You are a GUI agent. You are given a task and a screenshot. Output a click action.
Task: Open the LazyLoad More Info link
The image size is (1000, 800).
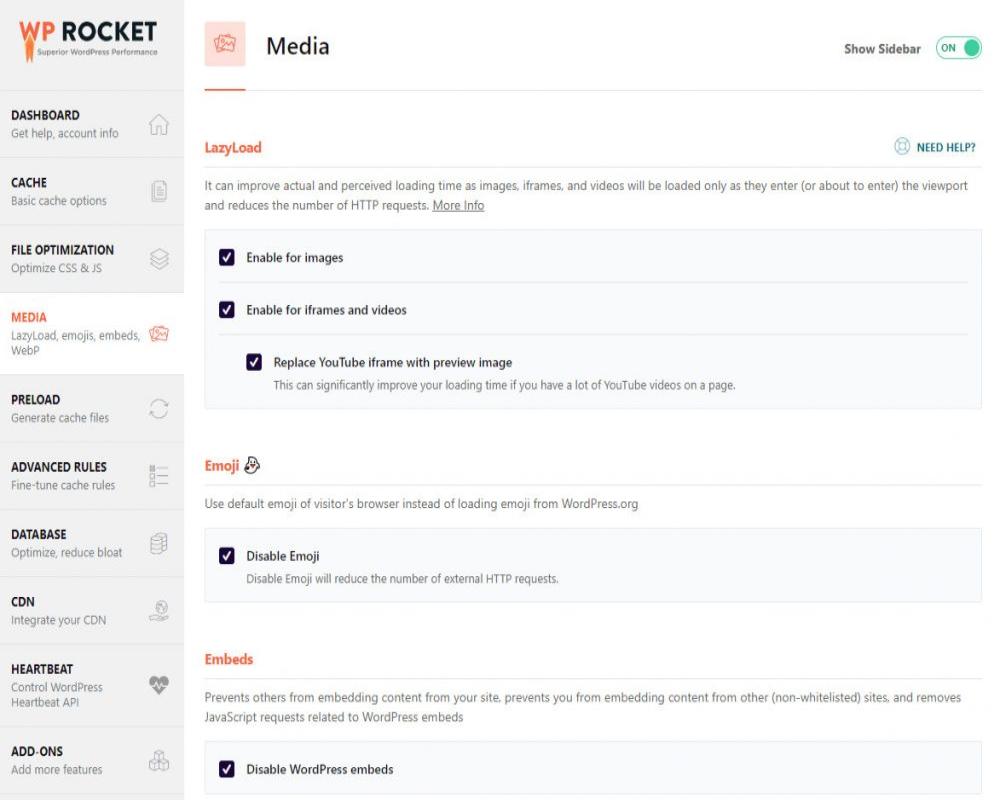click(x=458, y=205)
